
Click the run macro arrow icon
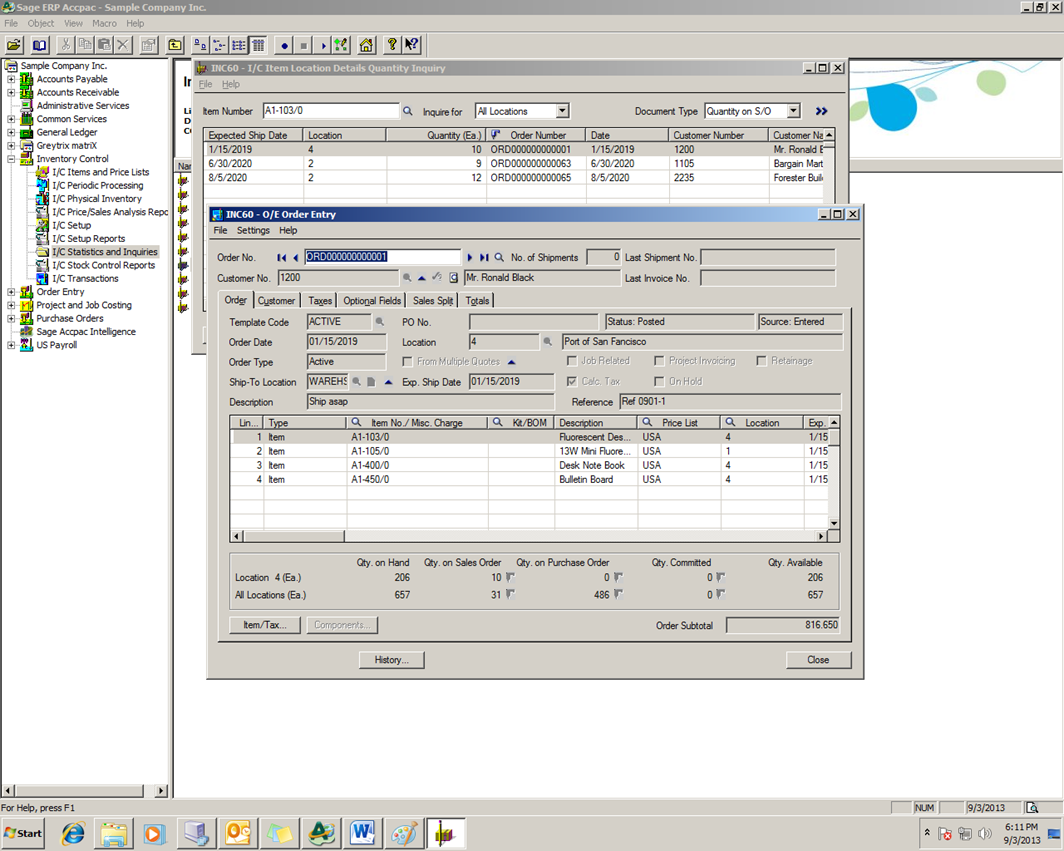(x=323, y=45)
